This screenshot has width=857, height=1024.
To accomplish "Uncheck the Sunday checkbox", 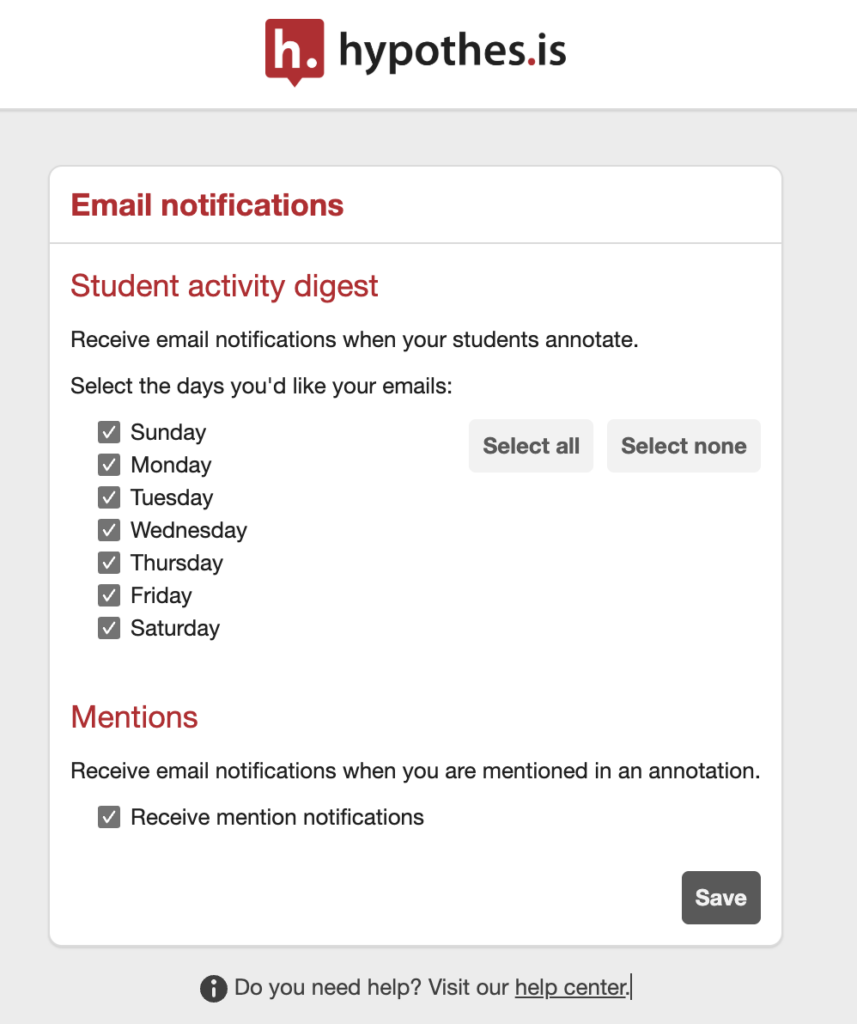I will tap(109, 432).
